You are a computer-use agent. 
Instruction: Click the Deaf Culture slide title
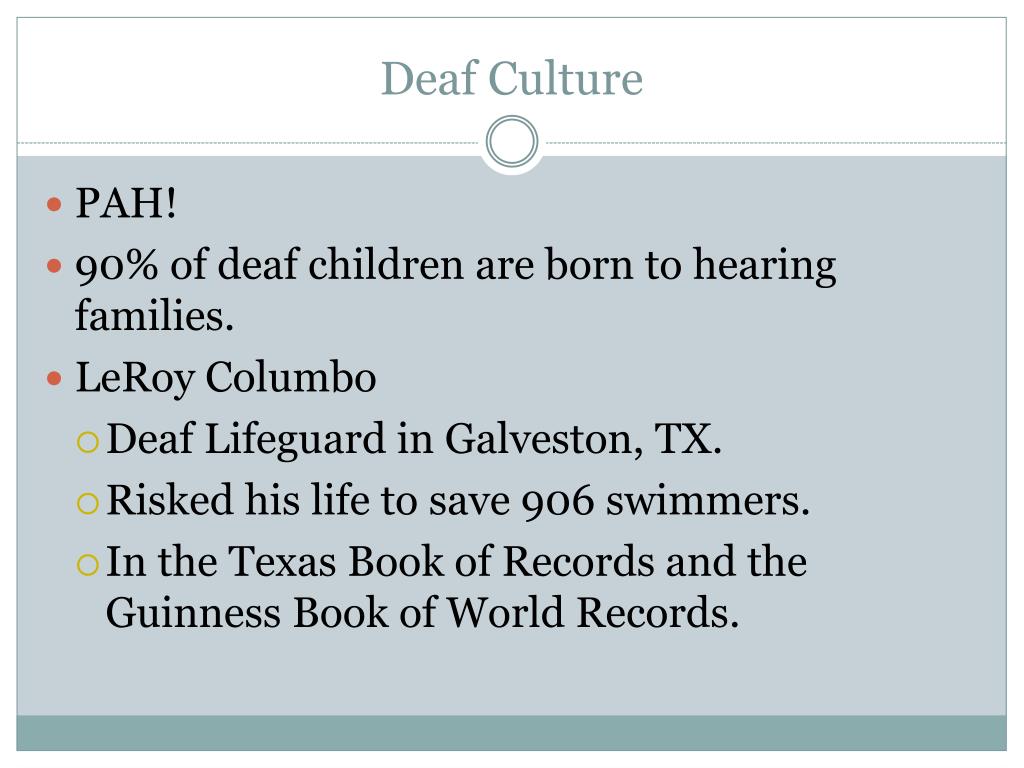coord(511,78)
